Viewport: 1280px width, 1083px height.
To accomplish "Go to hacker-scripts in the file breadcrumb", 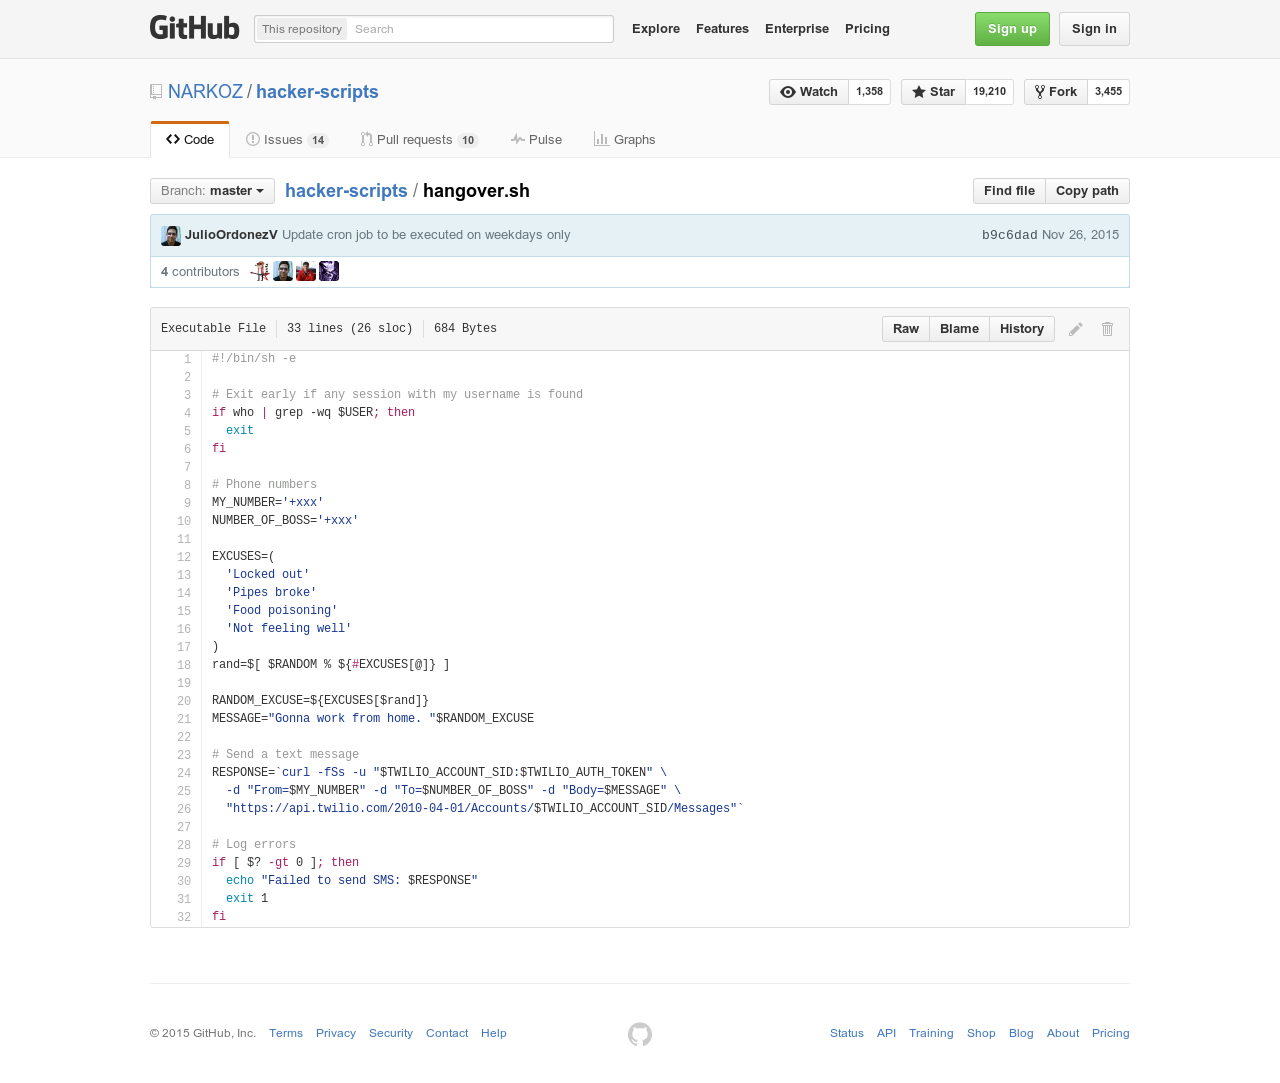I will click(x=346, y=191).
